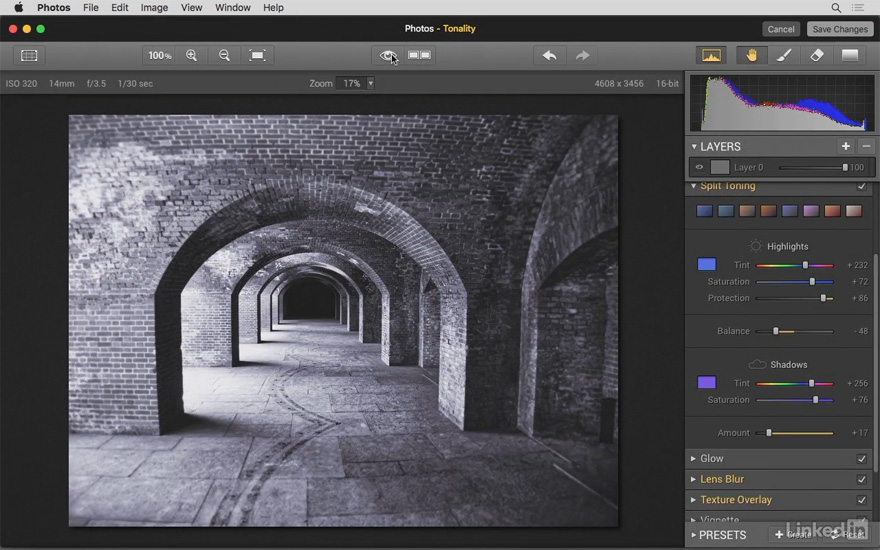The image size is (880, 550).
Task: Hide Layer 0 visibility eye
Action: coord(699,167)
